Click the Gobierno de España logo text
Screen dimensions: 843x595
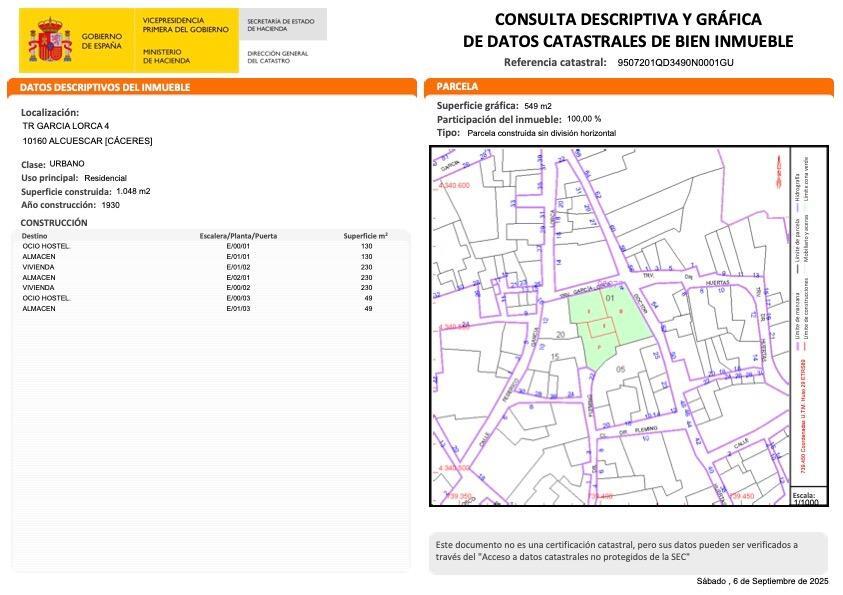[103, 41]
